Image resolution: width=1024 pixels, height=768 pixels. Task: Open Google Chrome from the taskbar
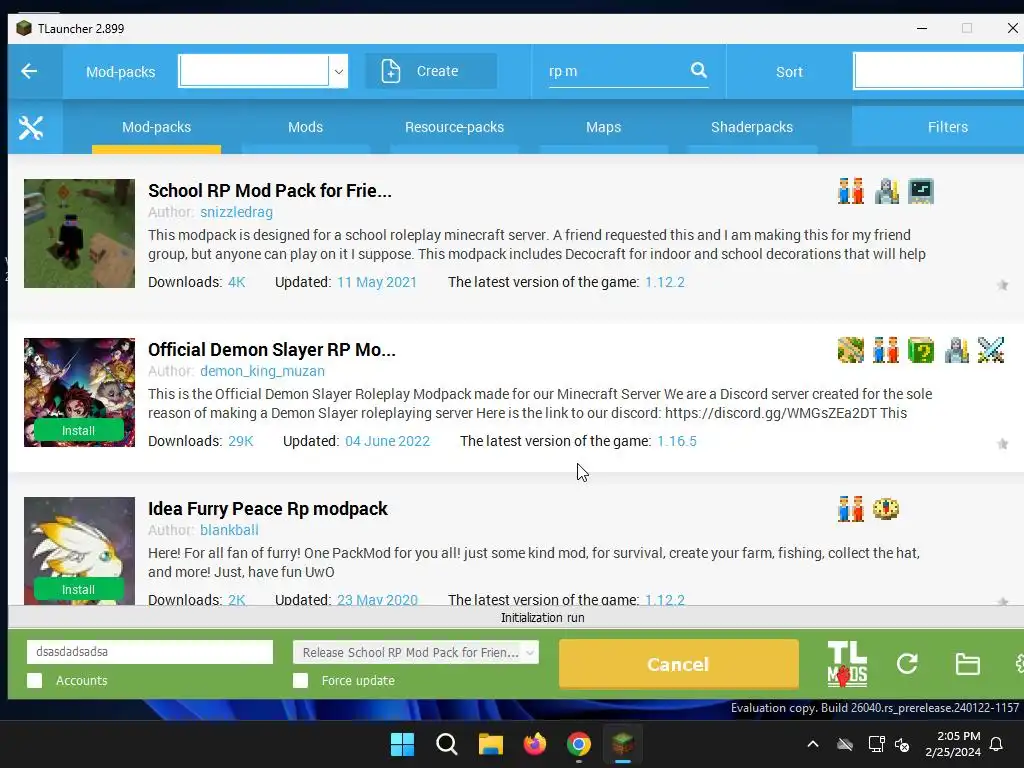pos(579,744)
